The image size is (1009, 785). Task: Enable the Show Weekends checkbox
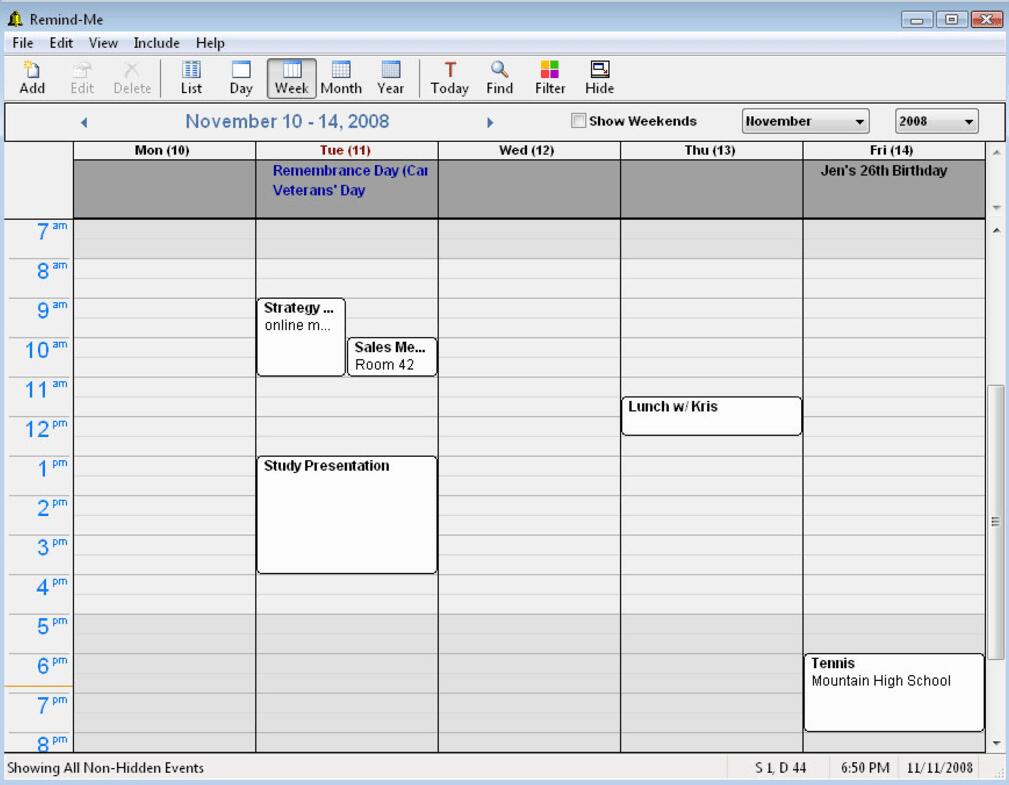[578, 121]
